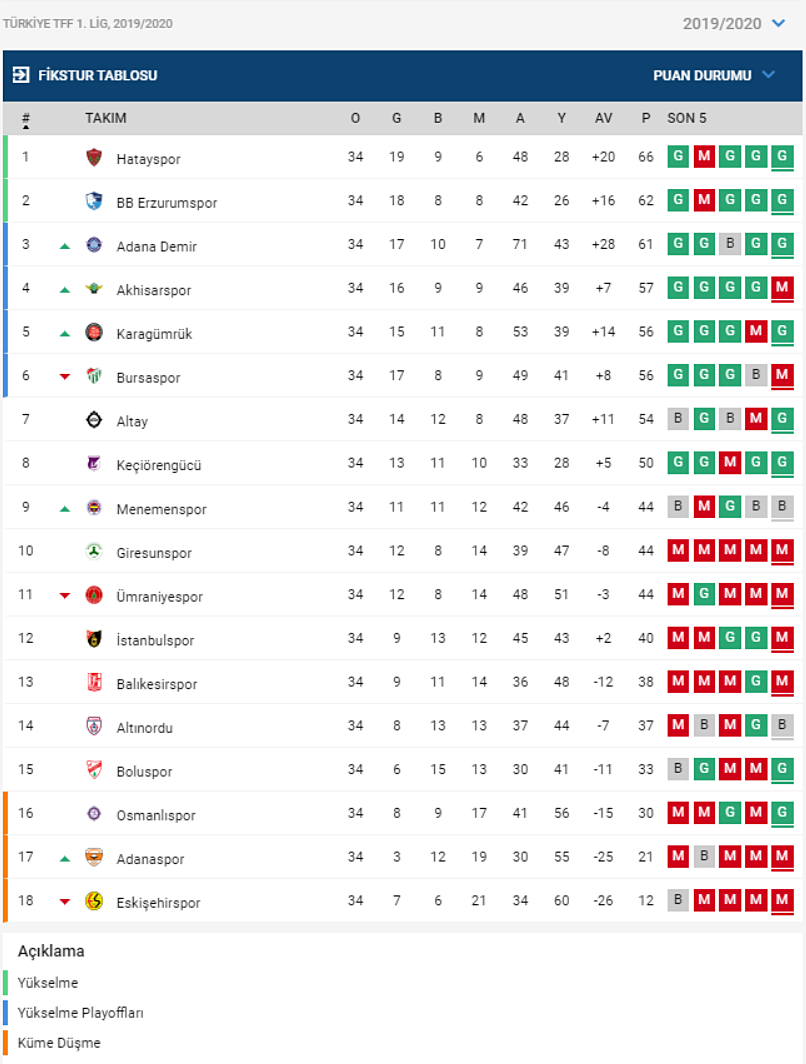
Task: Click the Altay club logo
Action: [94, 421]
